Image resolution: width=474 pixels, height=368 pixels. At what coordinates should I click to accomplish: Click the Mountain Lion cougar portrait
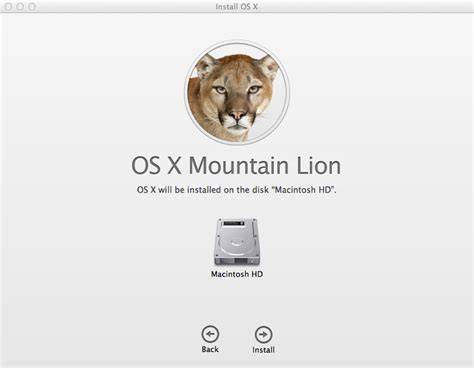click(x=237, y=93)
